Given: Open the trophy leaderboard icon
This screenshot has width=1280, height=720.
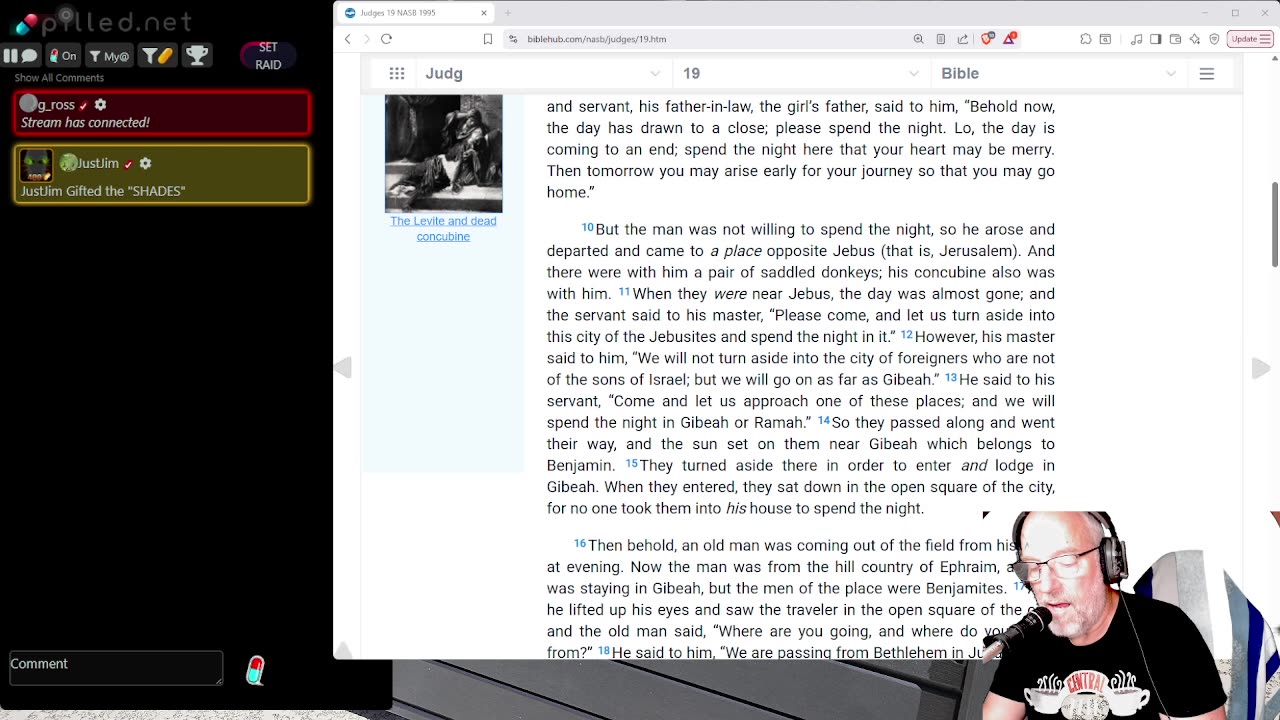Looking at the screenshot, I should pyautogui.click(x=197, y=55).
